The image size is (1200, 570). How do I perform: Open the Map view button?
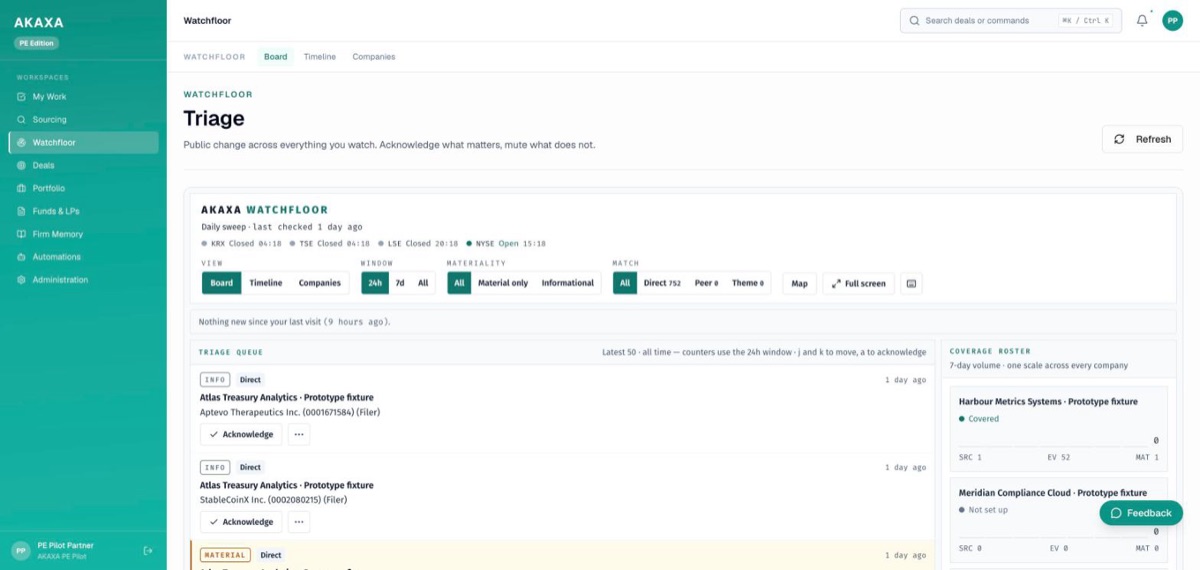click(x=799, y=283)
